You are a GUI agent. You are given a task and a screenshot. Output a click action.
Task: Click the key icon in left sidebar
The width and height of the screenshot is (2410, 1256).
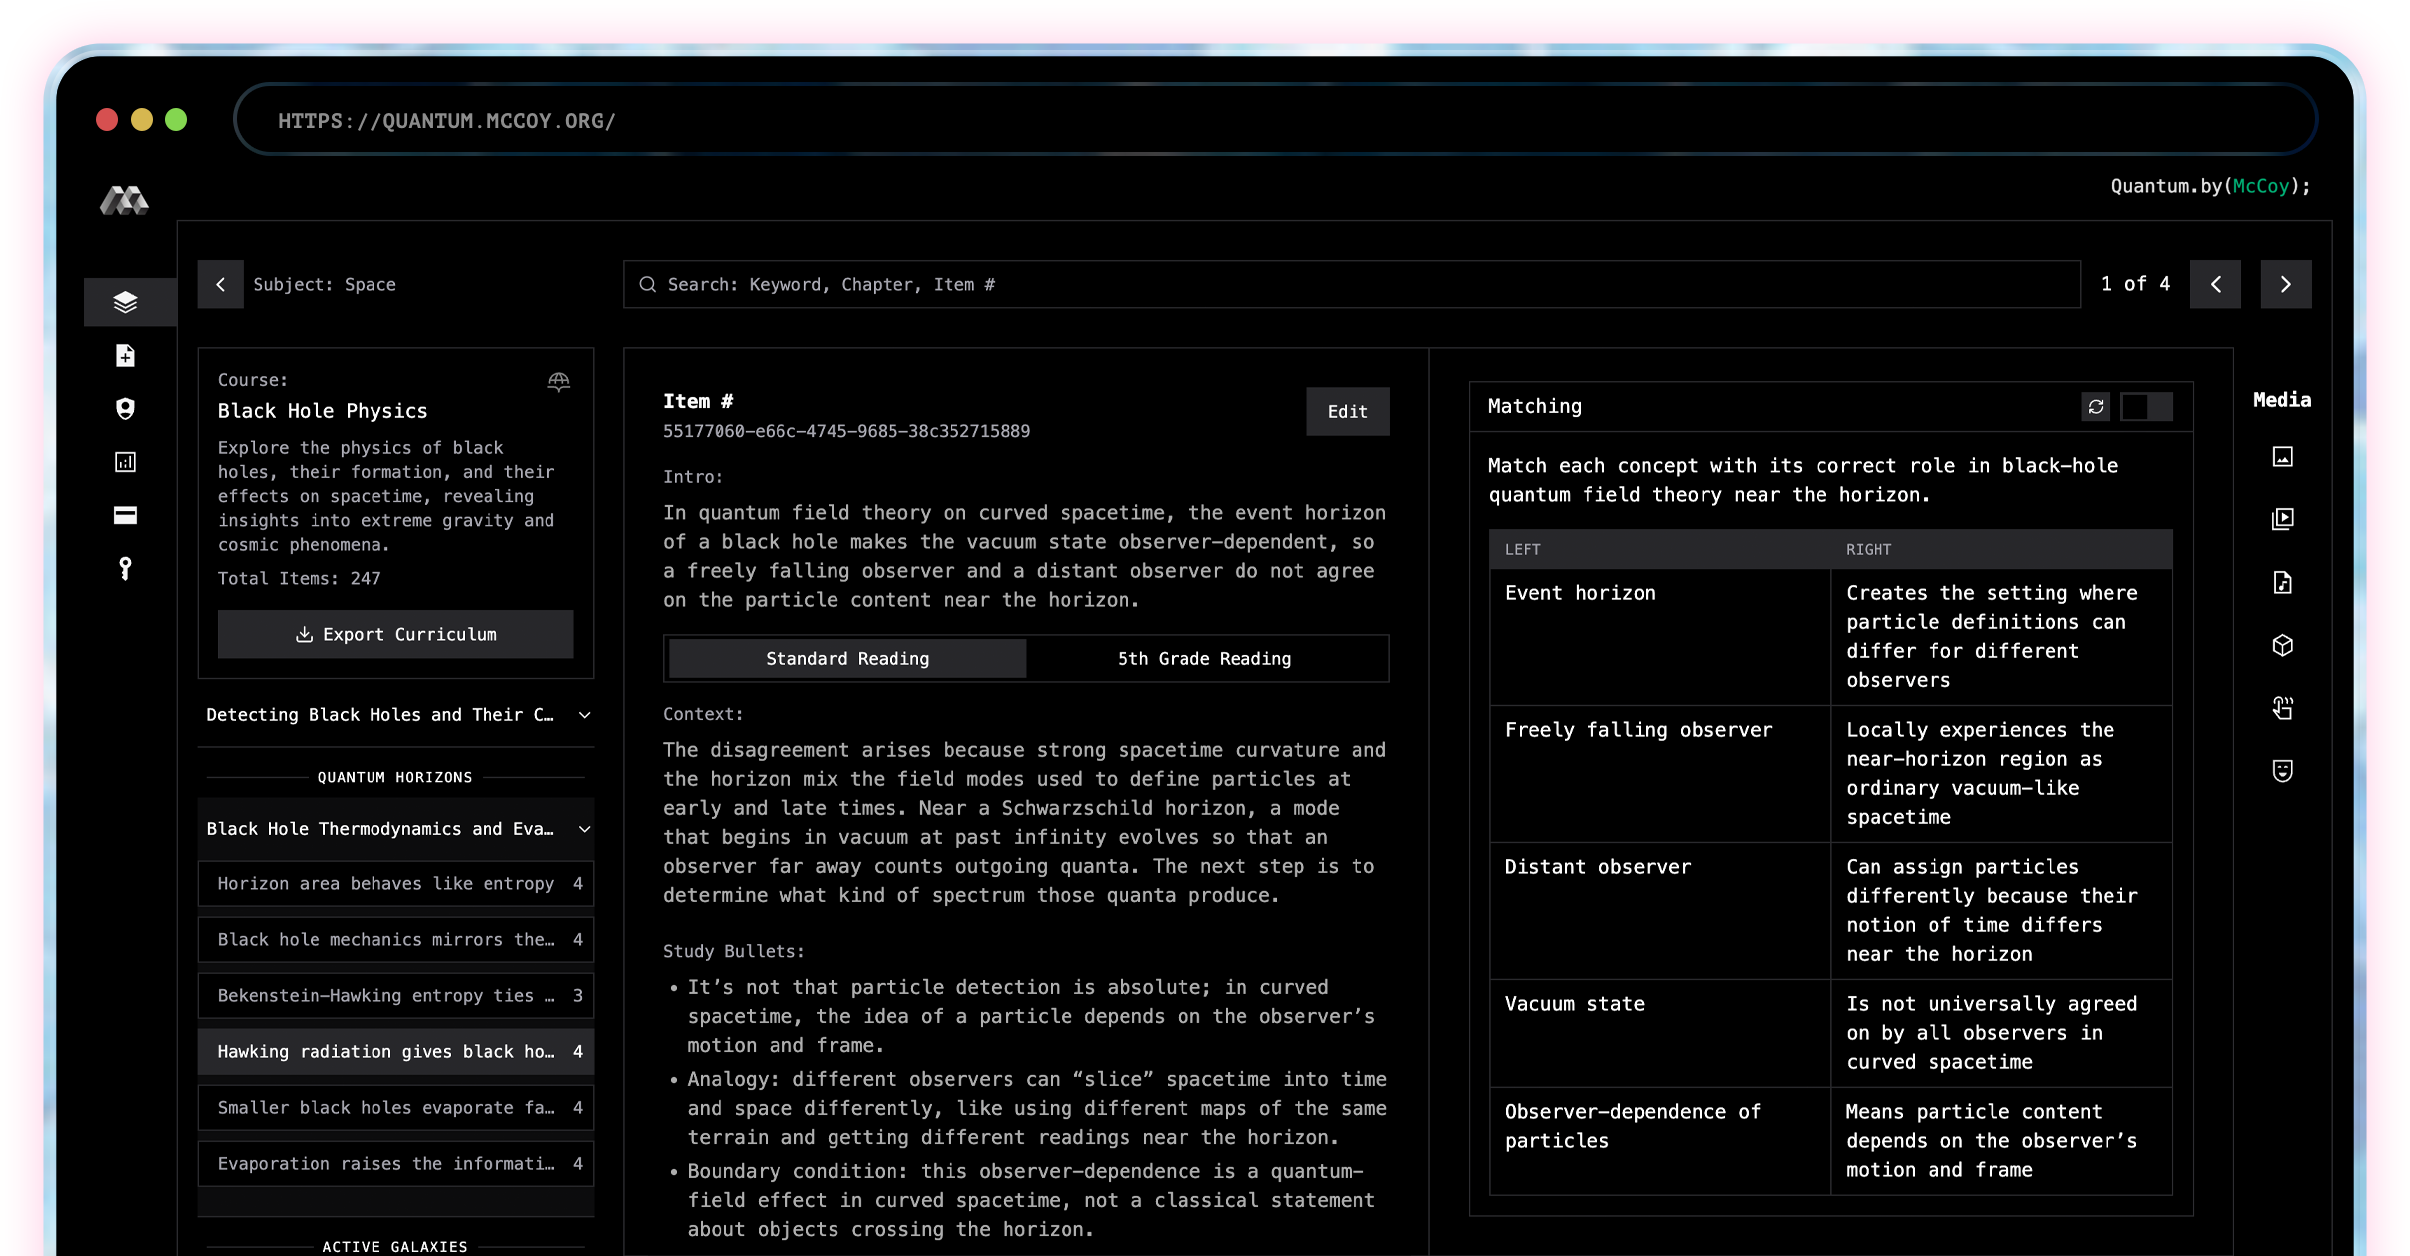pyautogui.click(x=125, y=569)
